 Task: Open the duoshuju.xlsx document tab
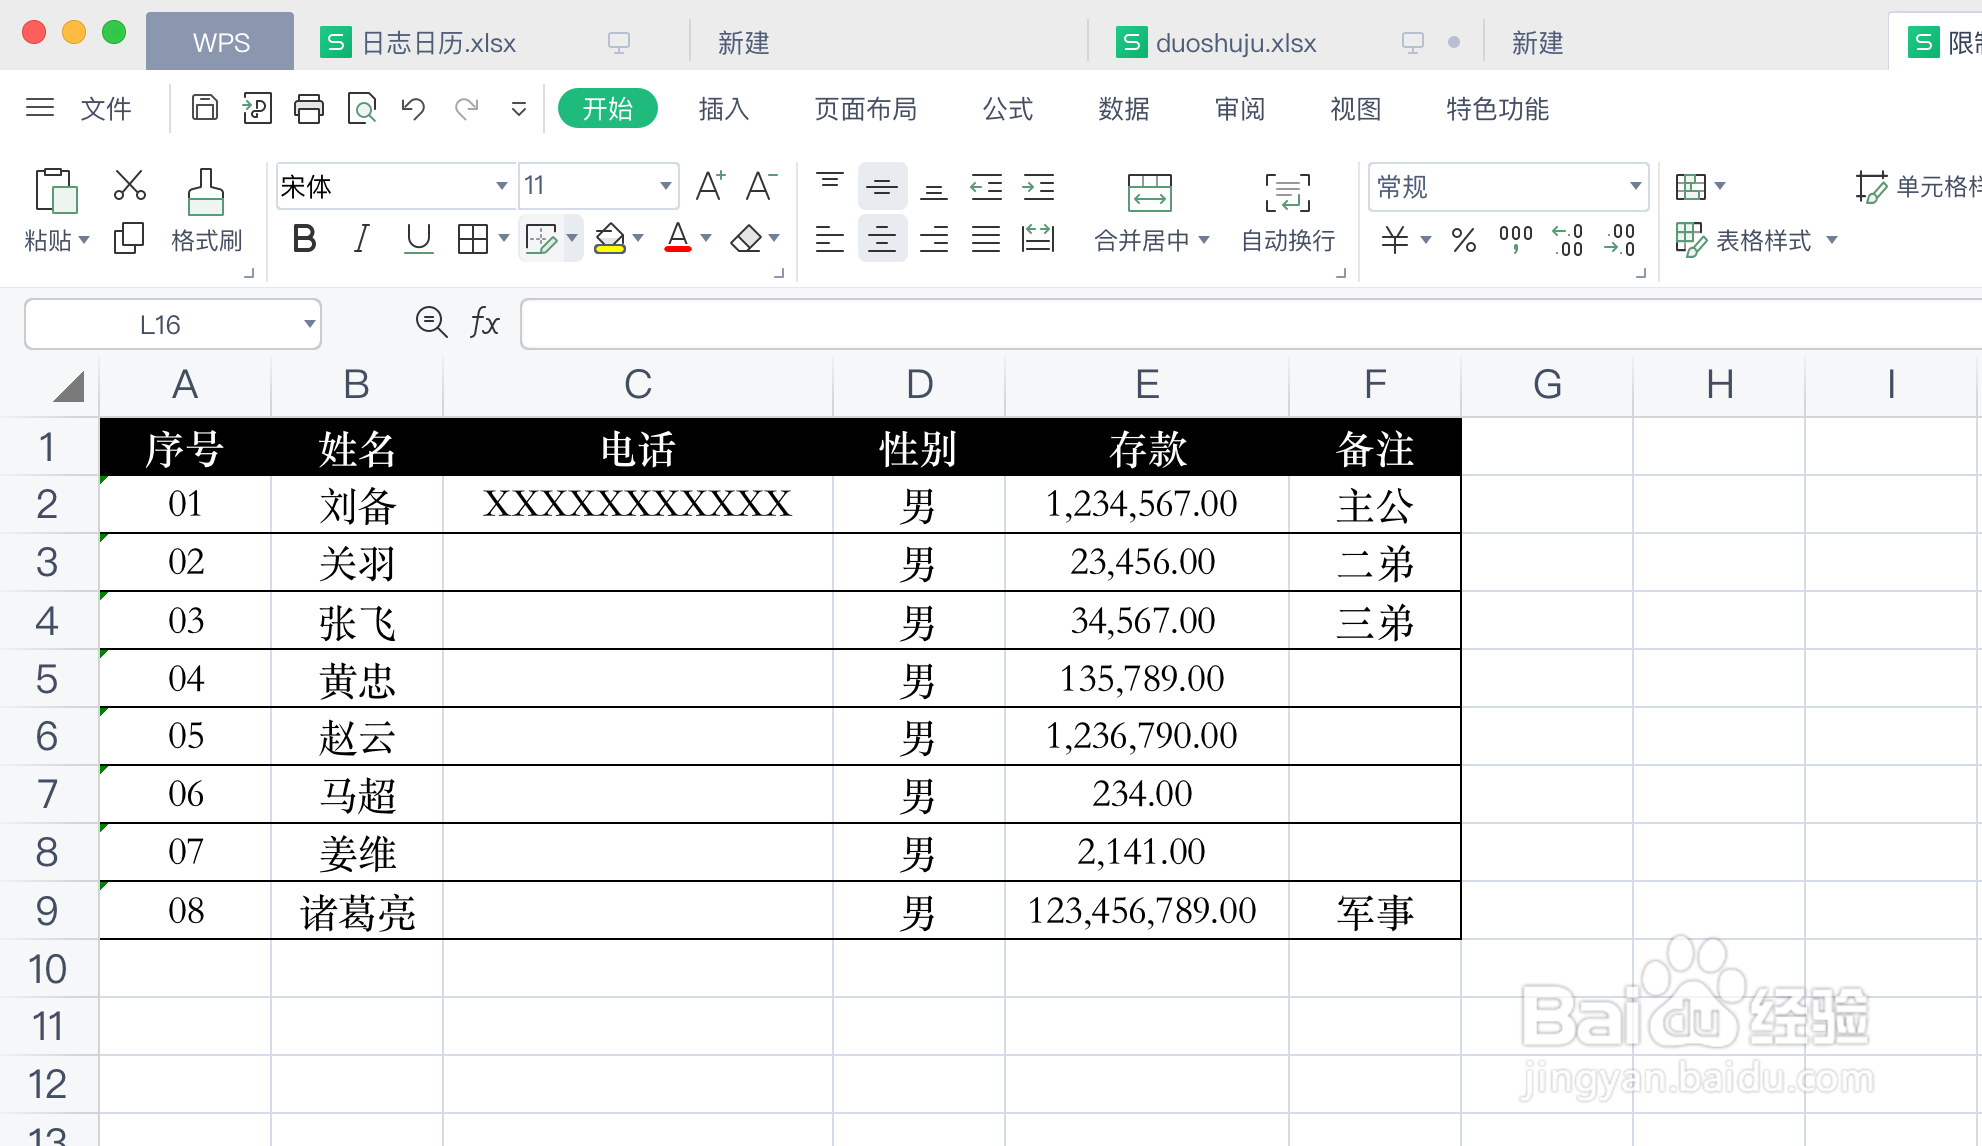click(1216, 43)
